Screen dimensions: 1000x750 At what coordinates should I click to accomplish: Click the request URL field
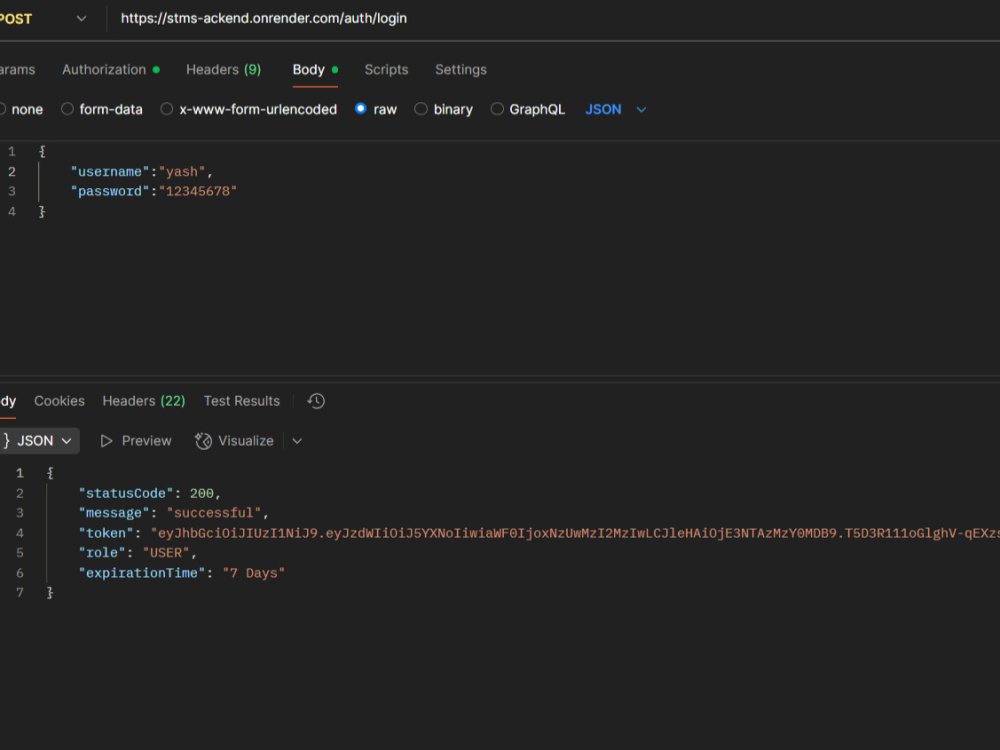point(263,18)
